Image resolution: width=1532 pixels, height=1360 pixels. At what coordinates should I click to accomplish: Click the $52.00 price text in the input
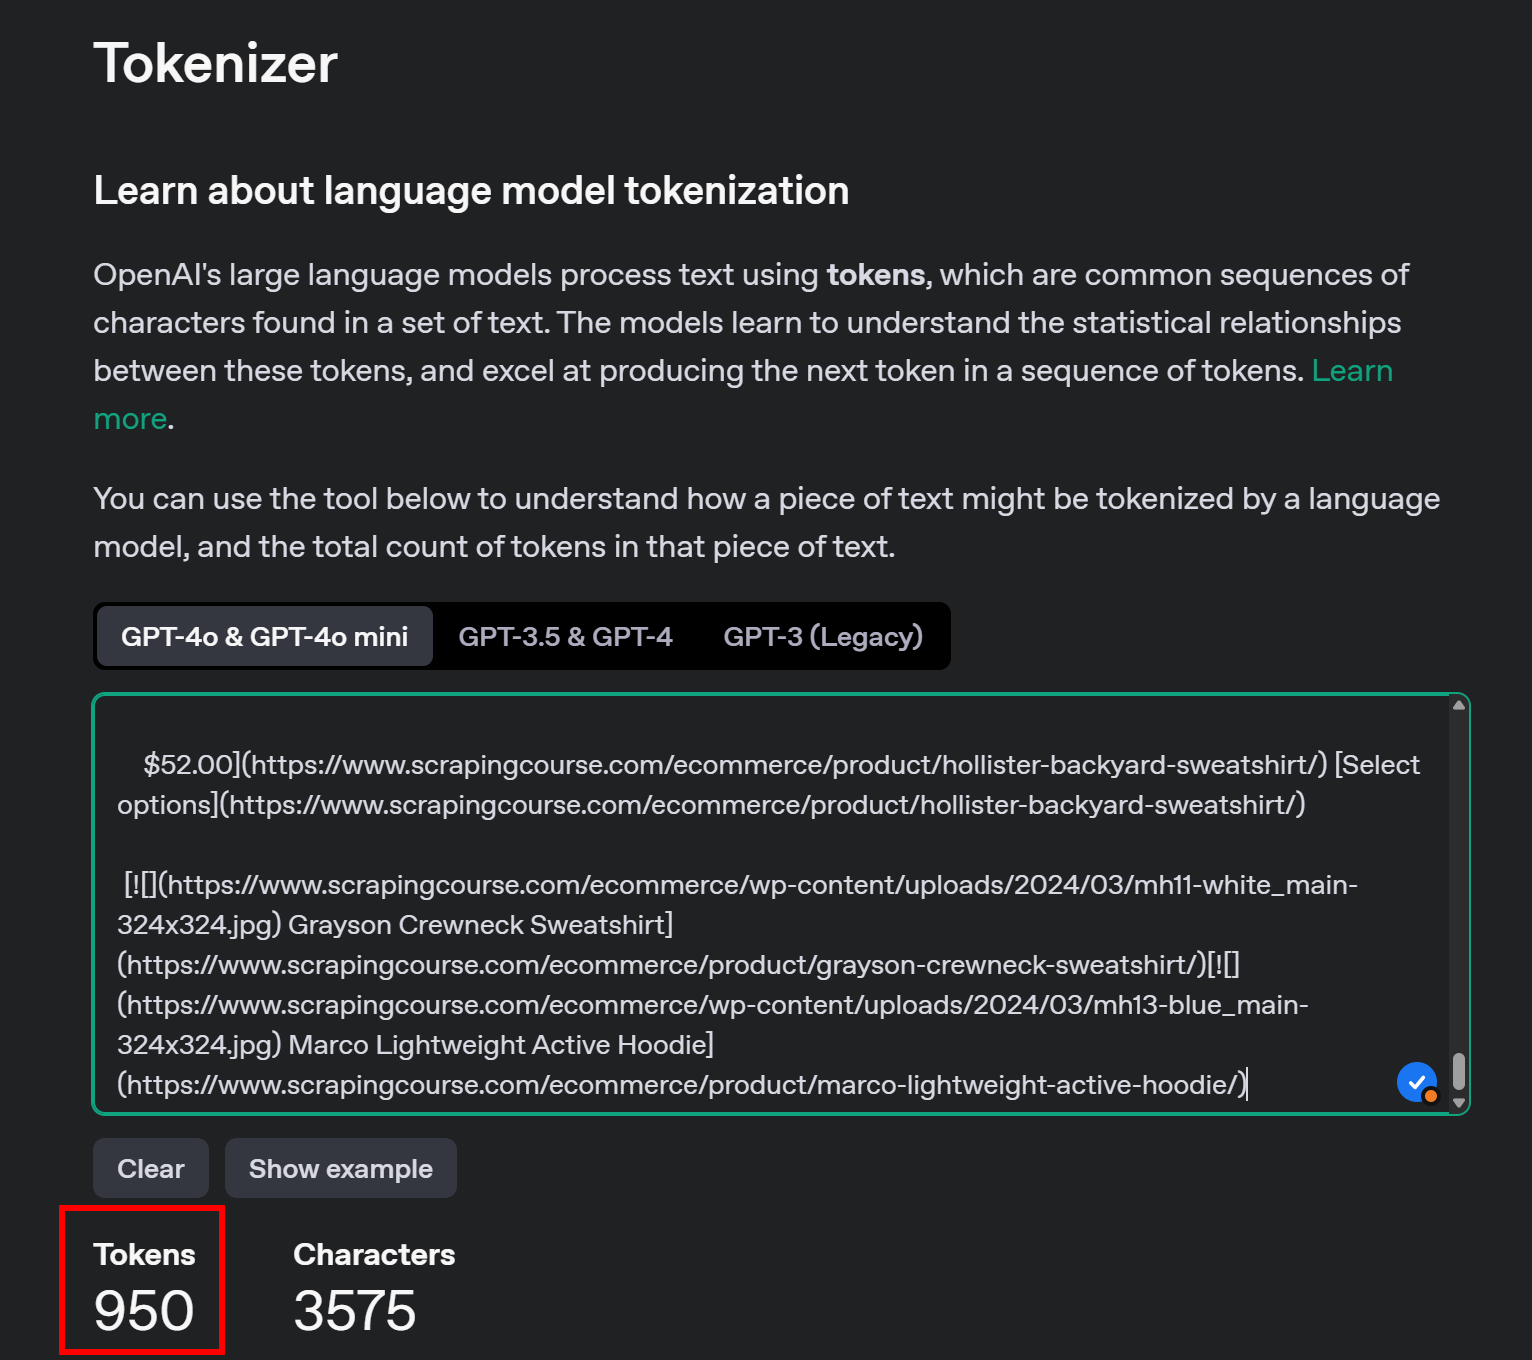point(188,765)
